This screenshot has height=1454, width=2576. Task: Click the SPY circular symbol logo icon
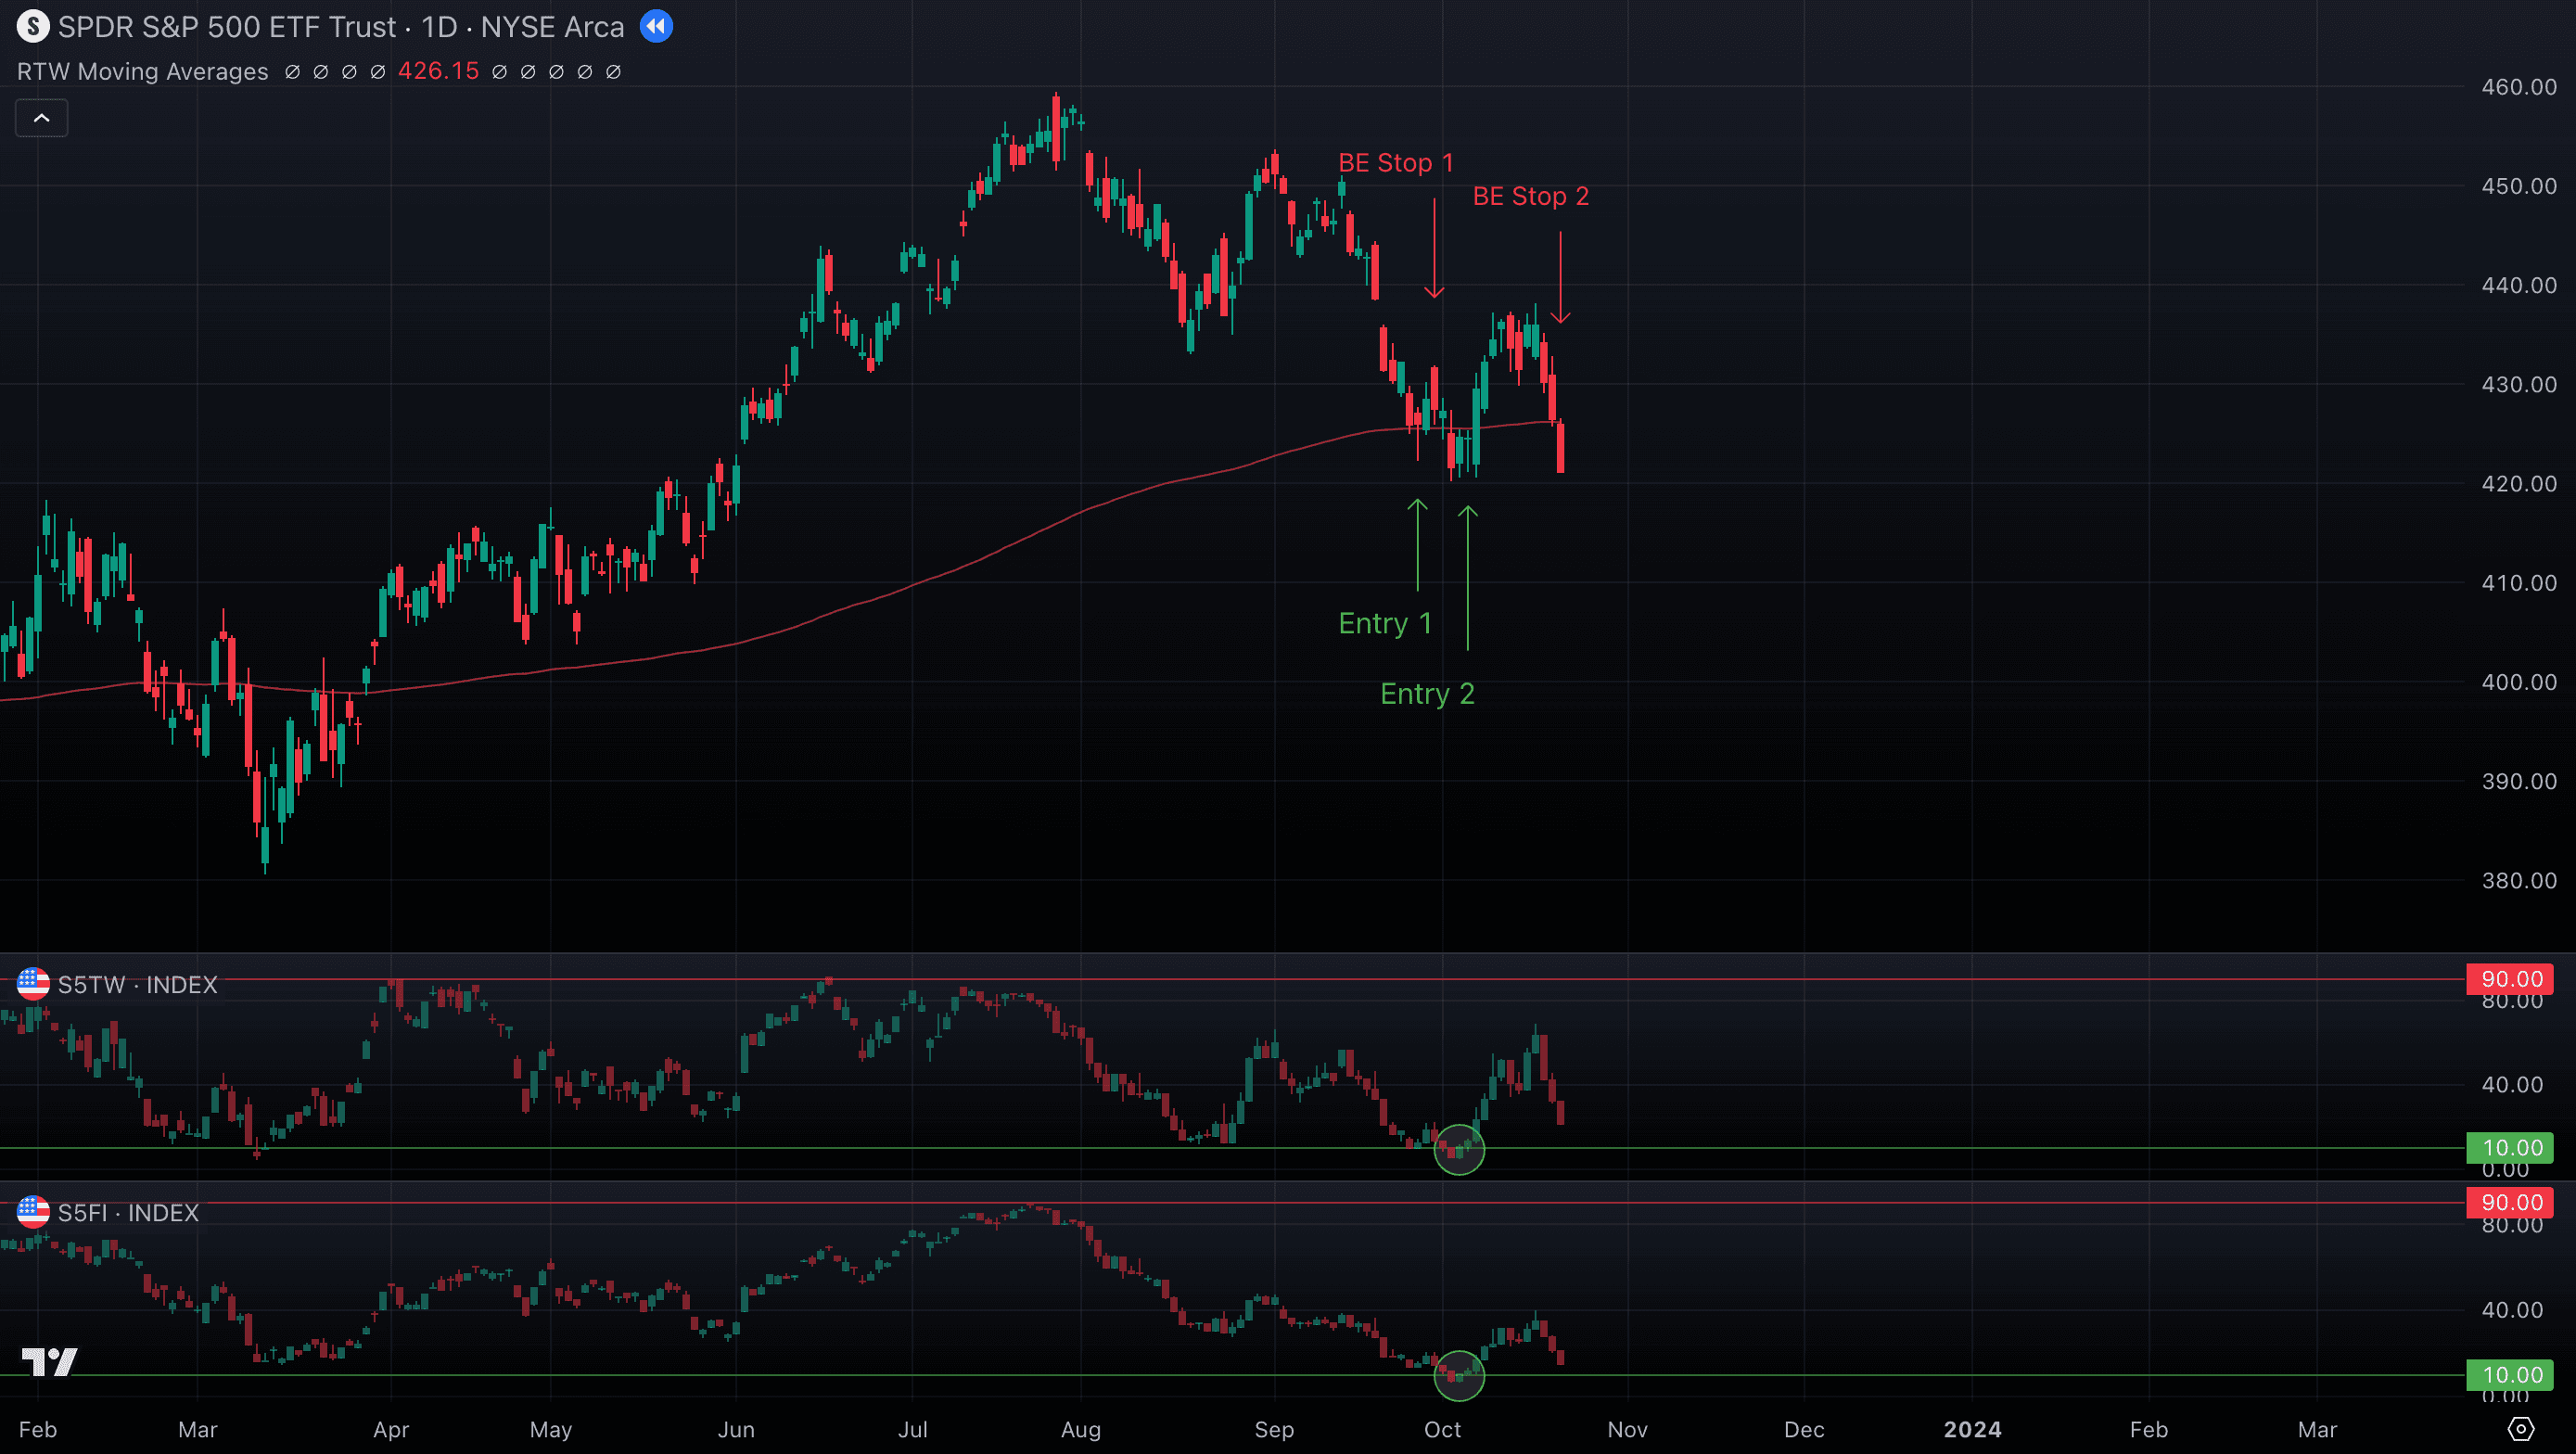(x=33, y=27)
